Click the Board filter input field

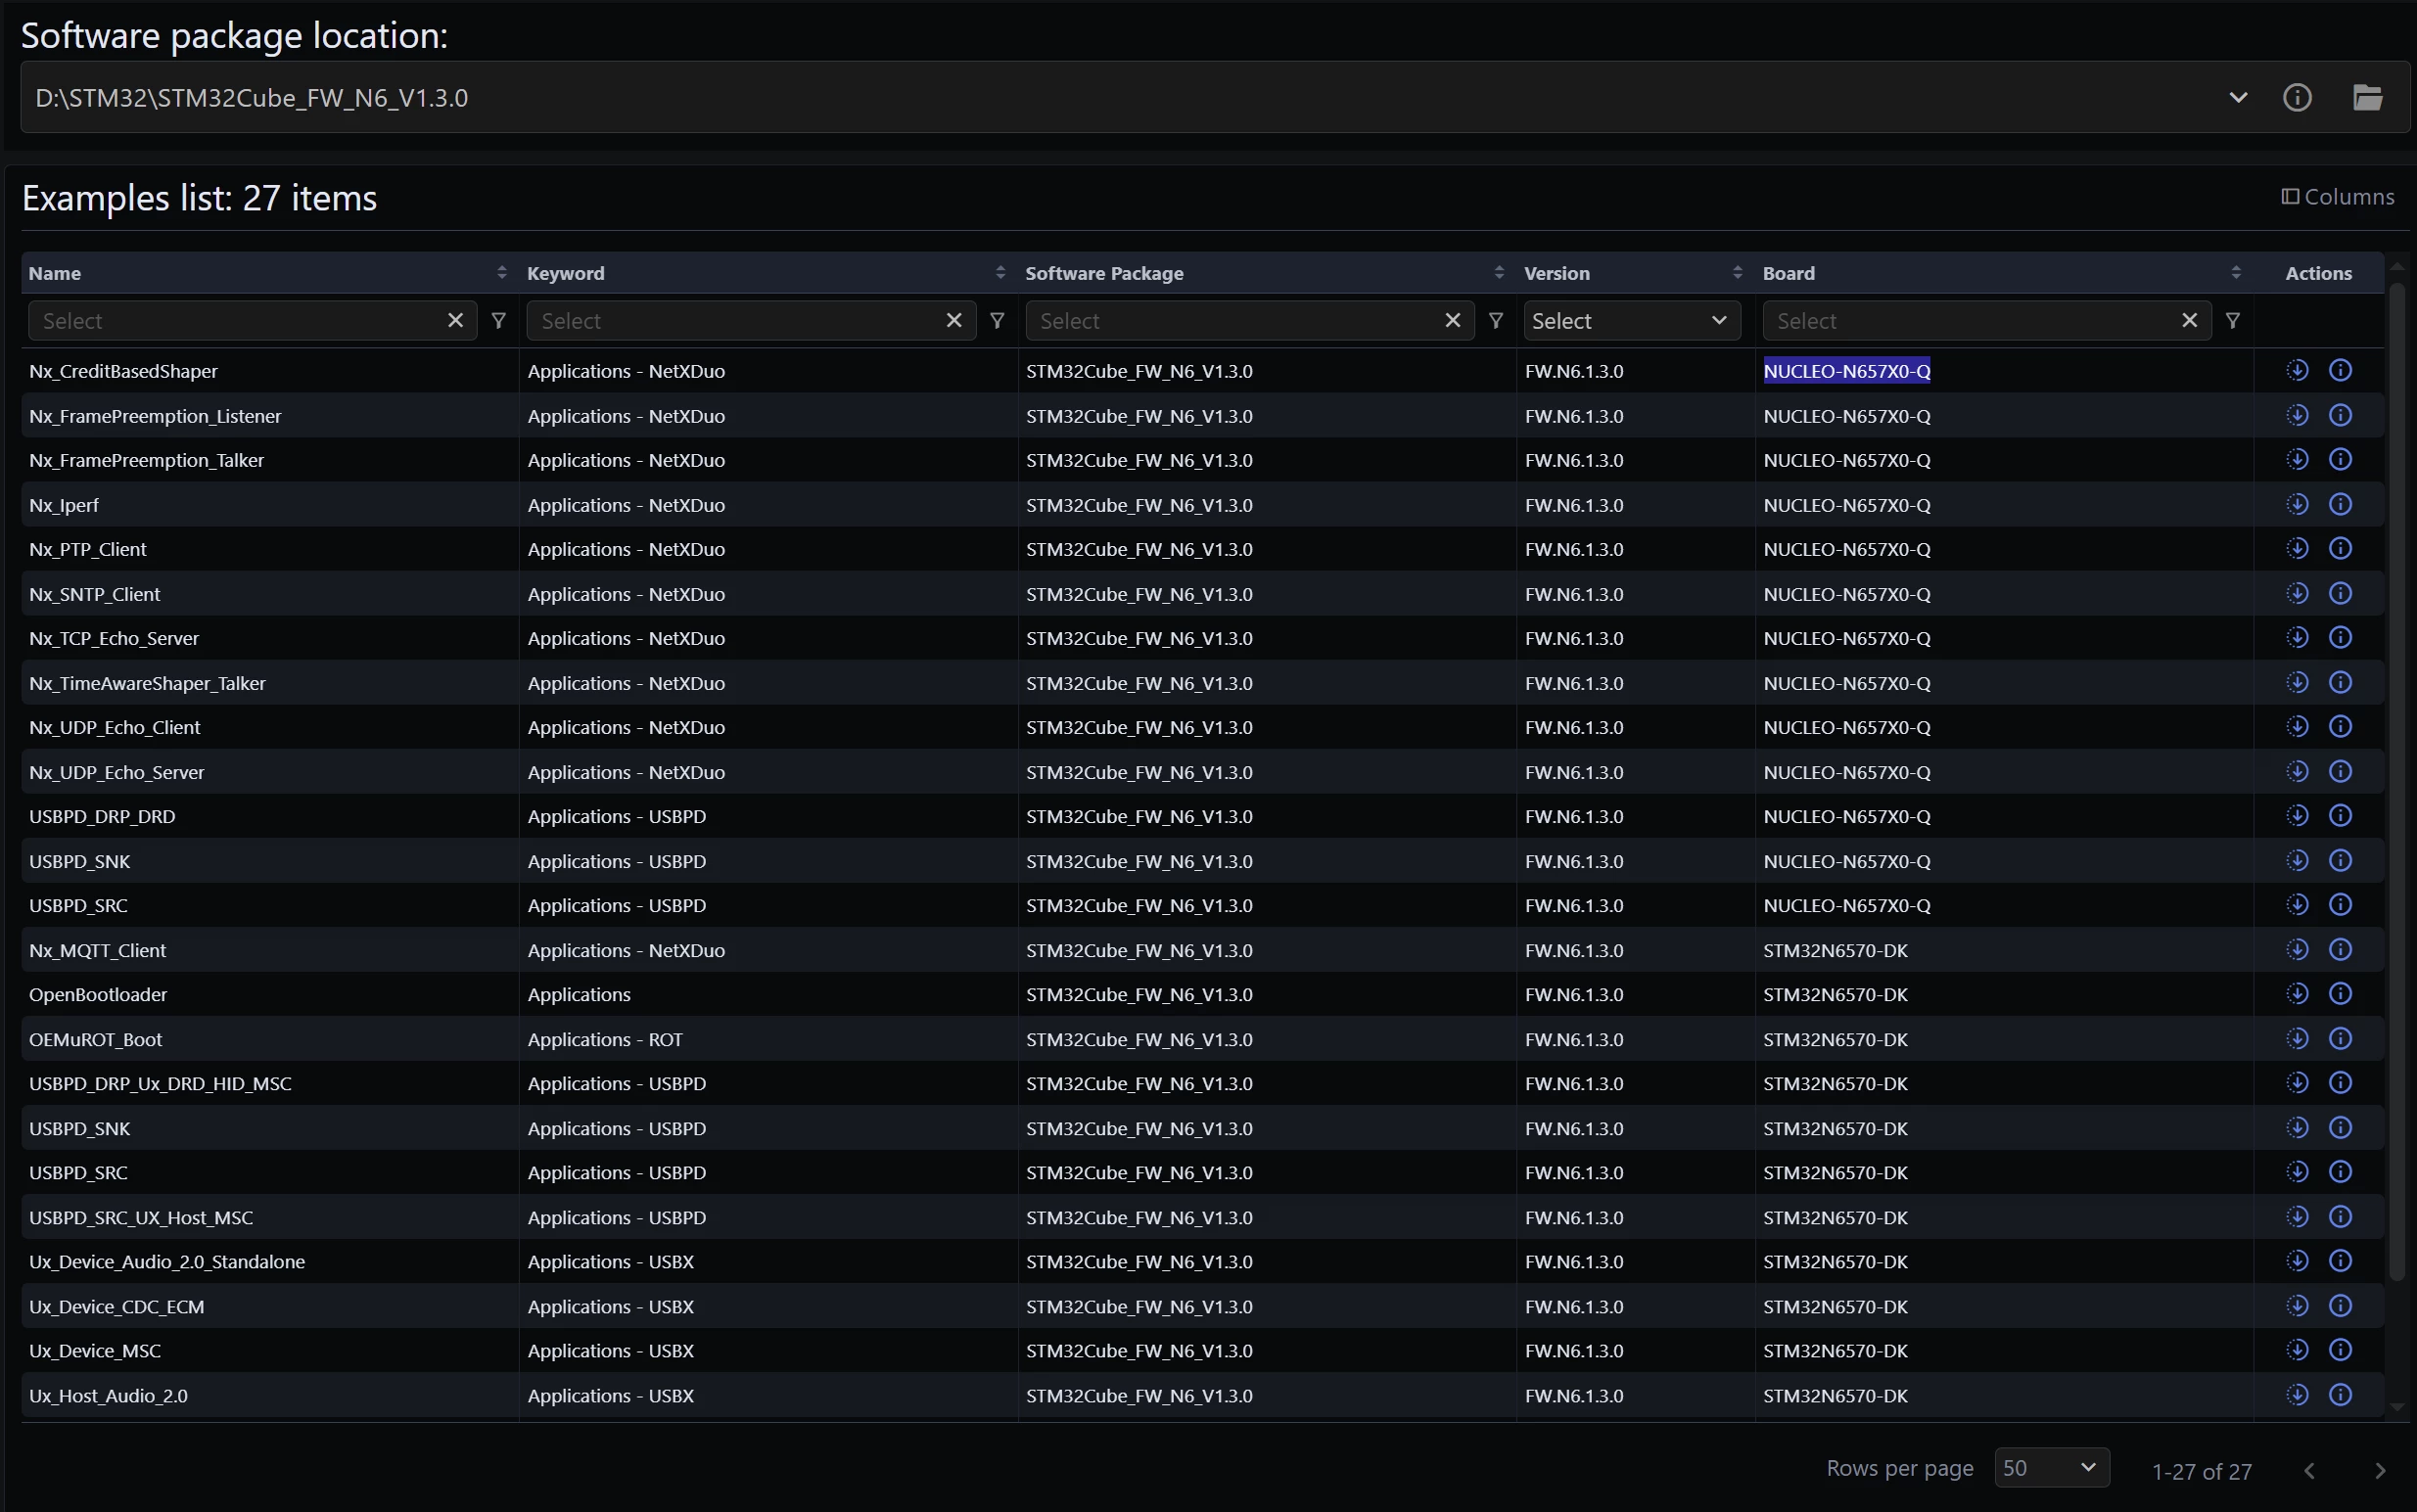pyautogui.click(x=1968, y=321)
